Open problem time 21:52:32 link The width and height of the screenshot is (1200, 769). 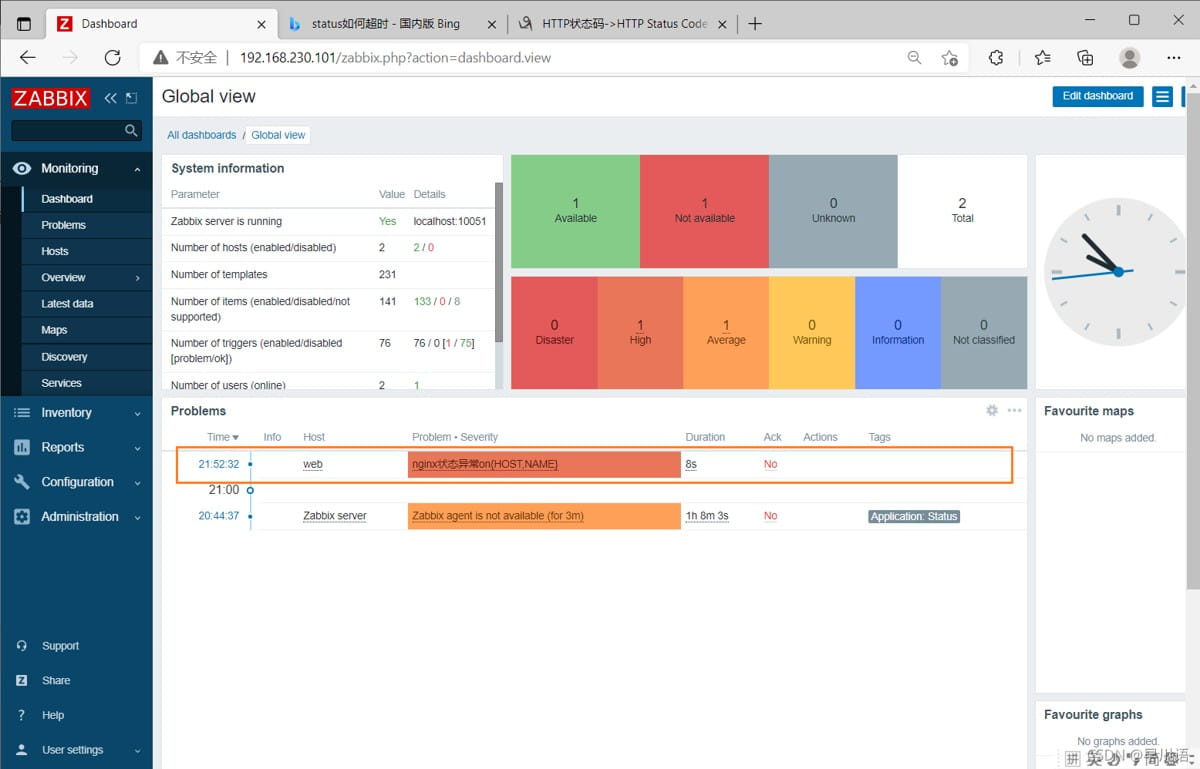pos(219,464)
